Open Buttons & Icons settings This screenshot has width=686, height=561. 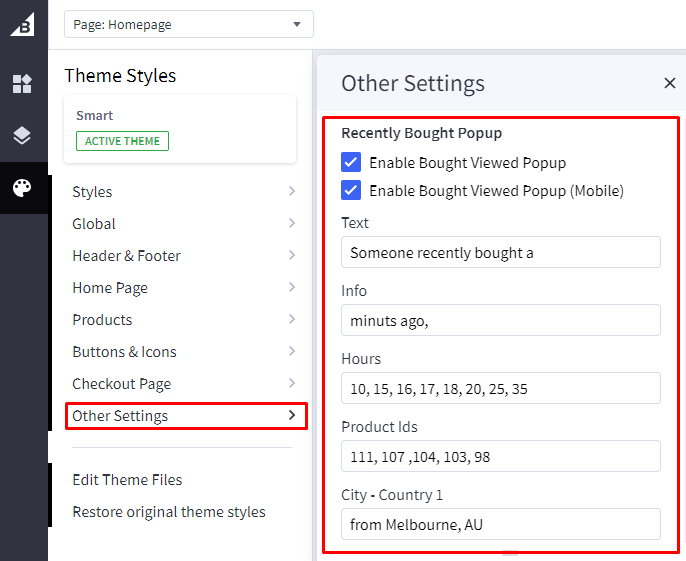(x=124, y=352)
